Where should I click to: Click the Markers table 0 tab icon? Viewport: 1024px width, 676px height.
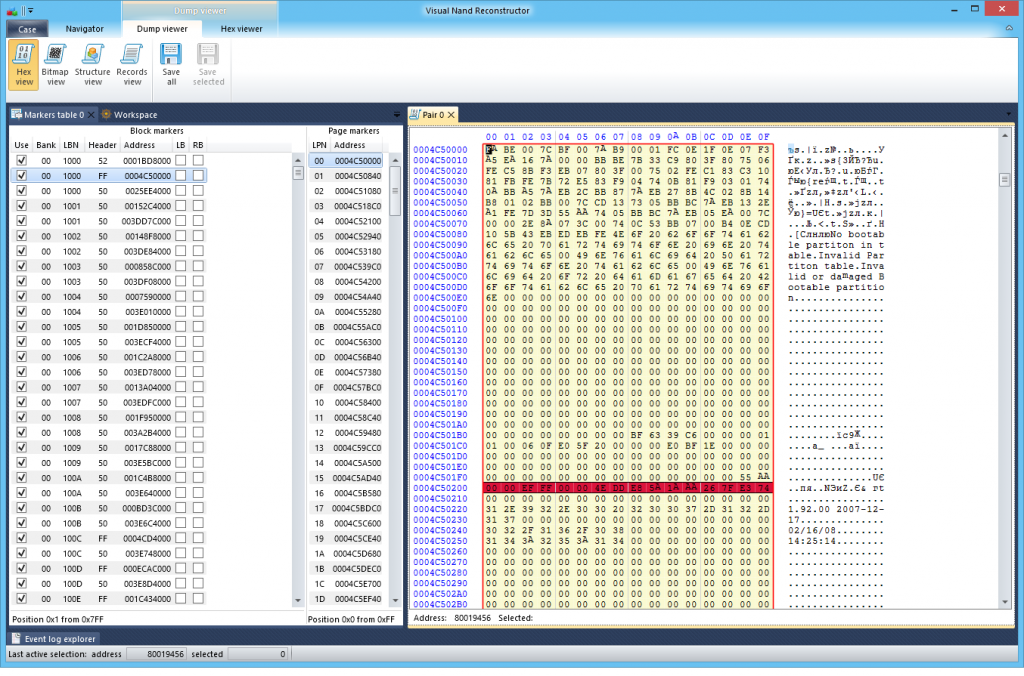tap(16, 114)
